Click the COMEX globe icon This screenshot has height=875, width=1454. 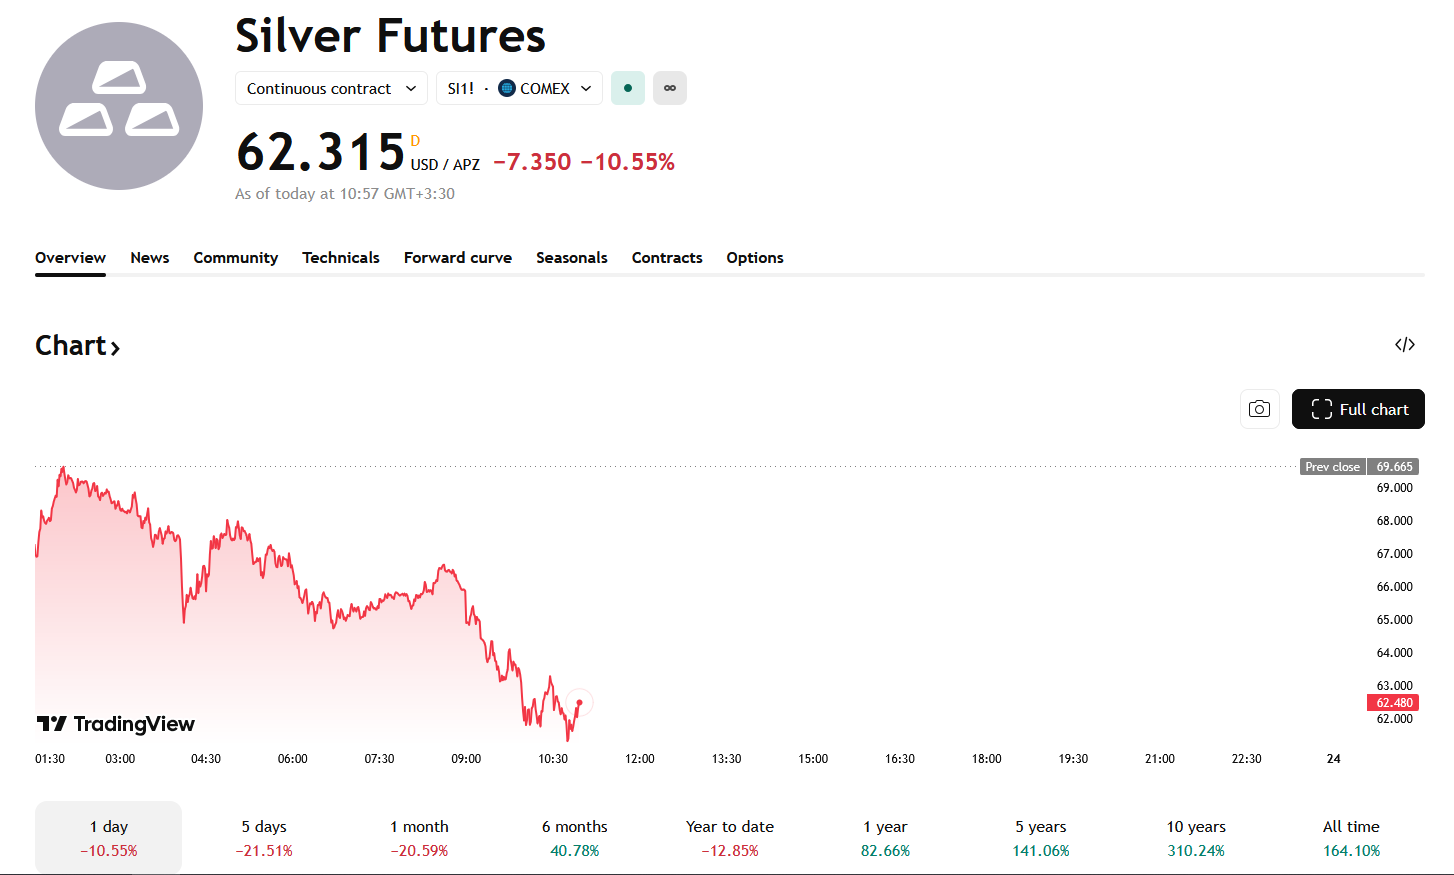click(507, 88)
